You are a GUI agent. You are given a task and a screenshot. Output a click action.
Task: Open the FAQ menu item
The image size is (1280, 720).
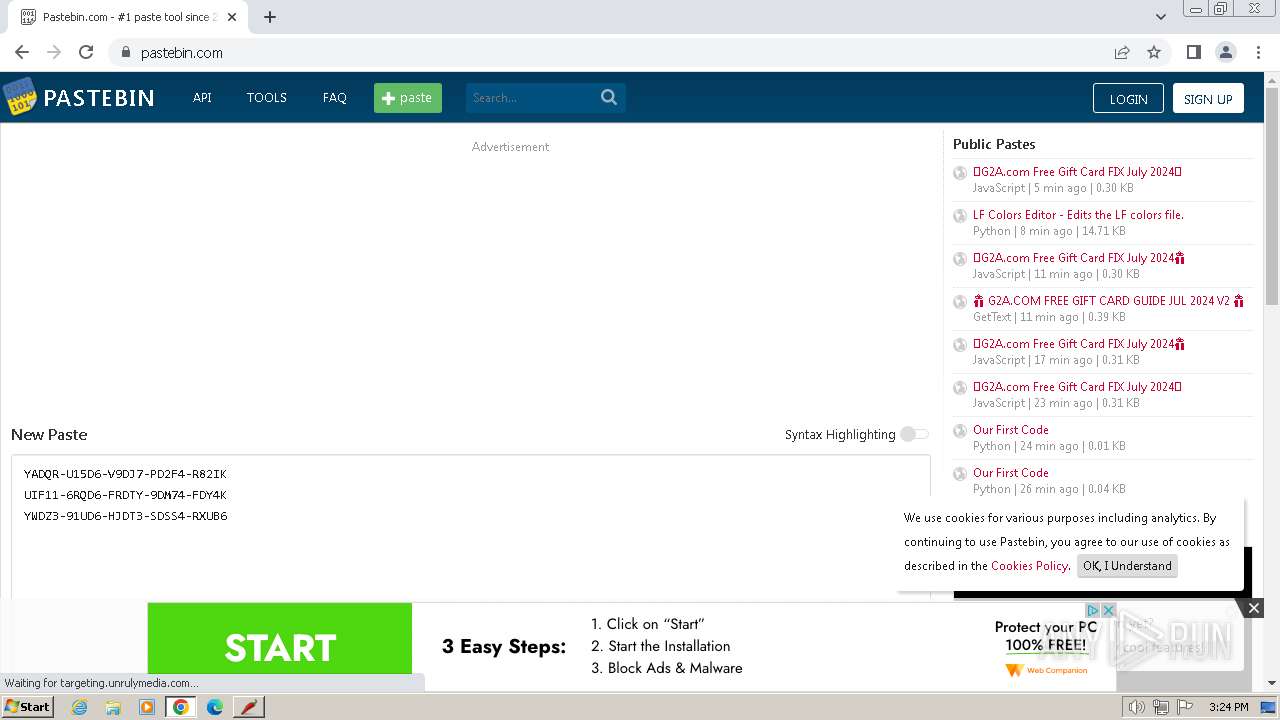pyautogui.click(x=335, y=97)
